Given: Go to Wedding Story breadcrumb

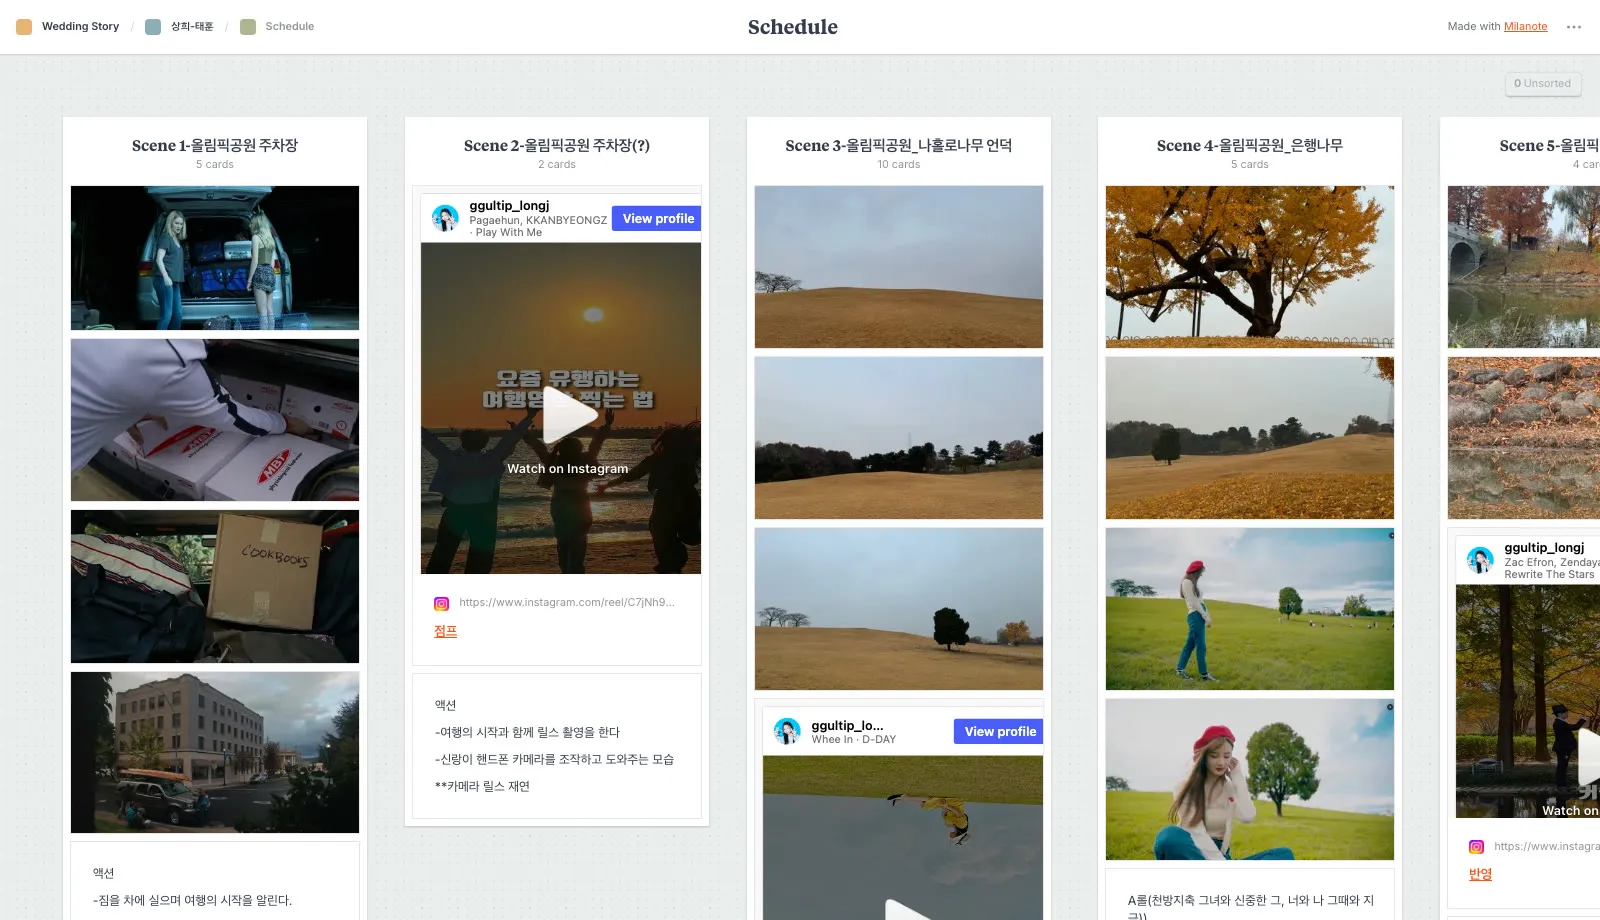Looking at the screenshot, I should point(80,27).
